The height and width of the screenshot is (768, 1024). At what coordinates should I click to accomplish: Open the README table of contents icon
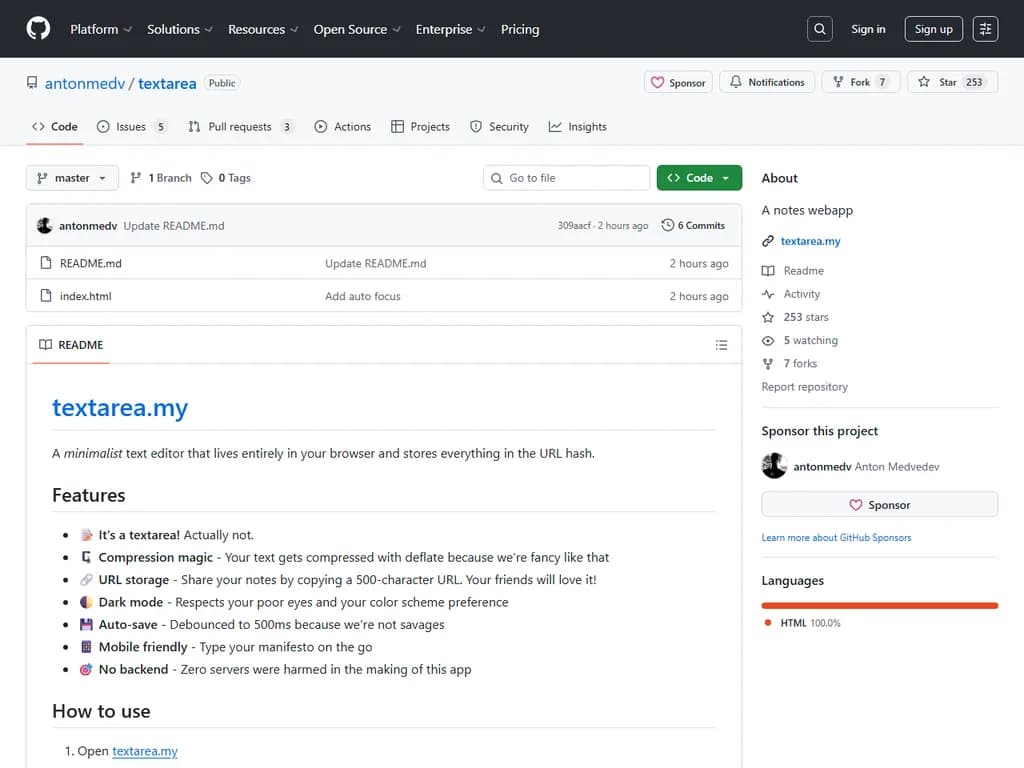click(721, 345)
